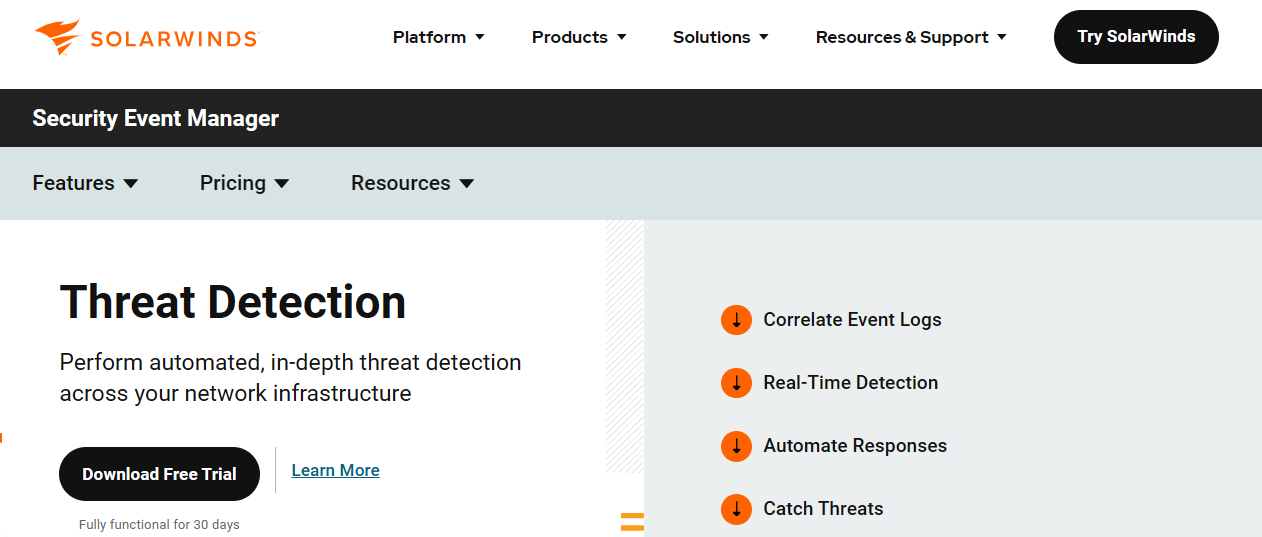Expand the Solutions dropdown arrow
Screen dimensions: 1262x537
coord(763,37)
